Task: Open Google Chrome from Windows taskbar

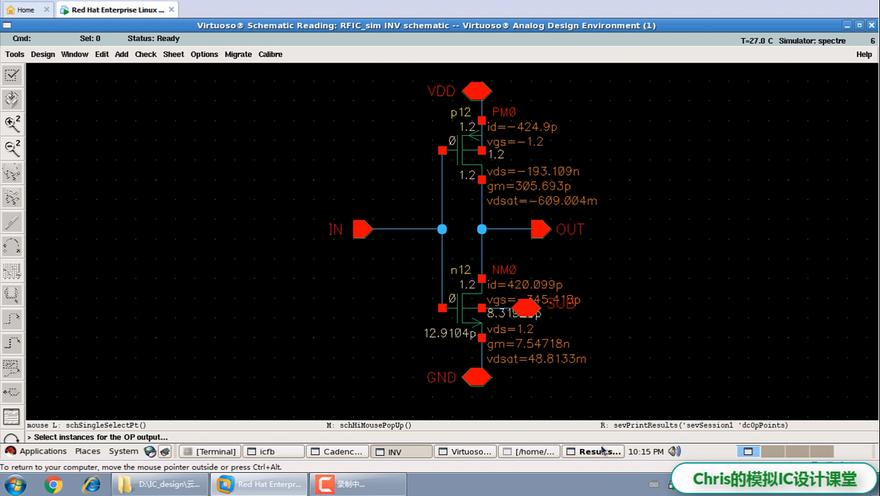Action: (x=54, y=484)
